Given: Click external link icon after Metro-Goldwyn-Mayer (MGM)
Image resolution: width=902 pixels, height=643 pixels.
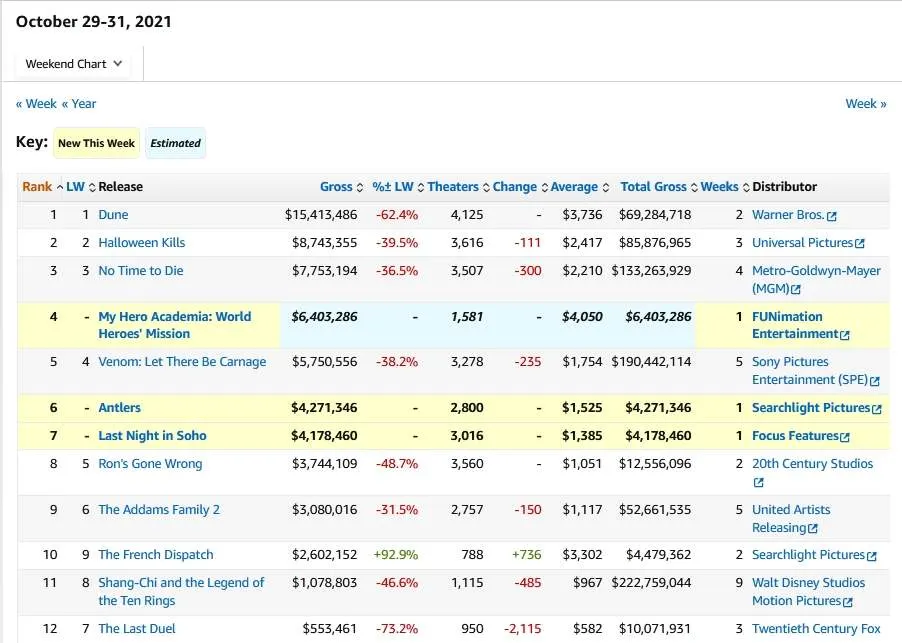Looking at the screenshot, I should (796, 290).
